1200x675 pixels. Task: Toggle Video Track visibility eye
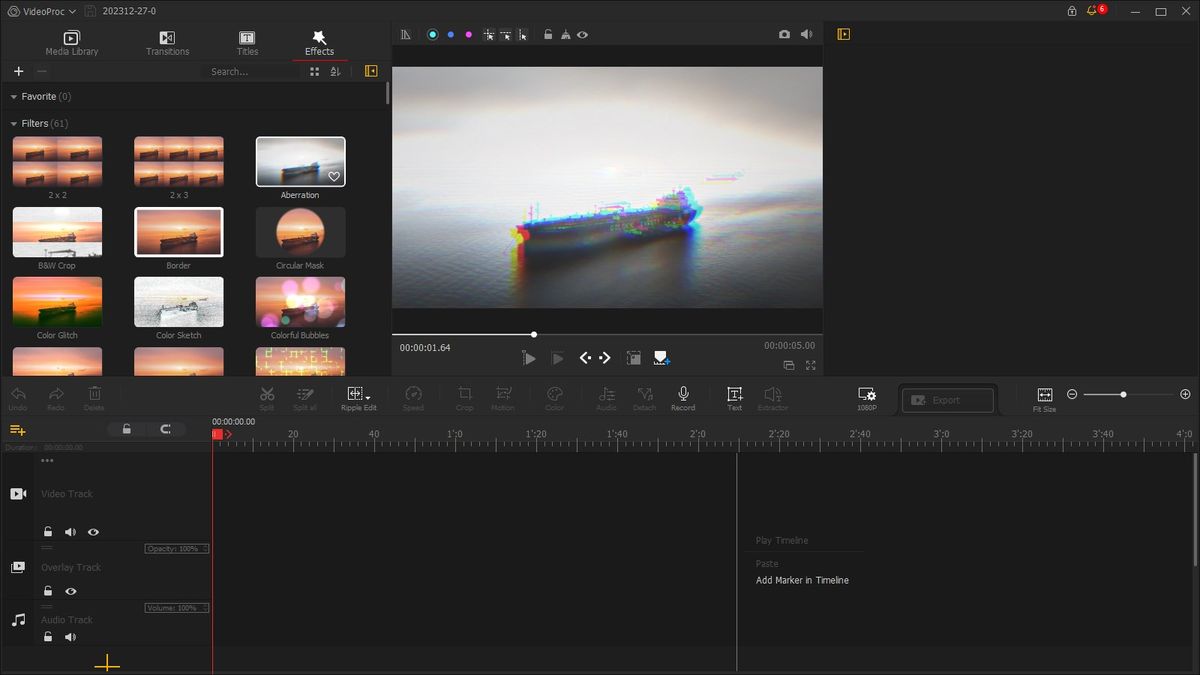coord(93,532)
